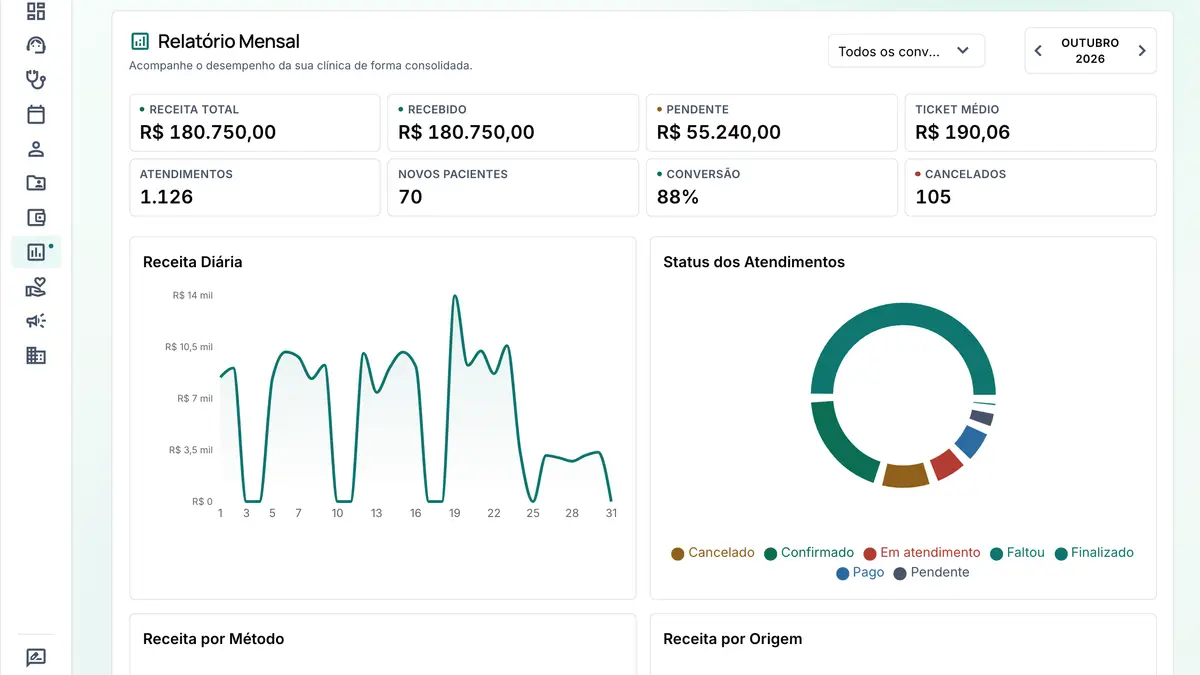Click the Receita Diária chart title
The image size is (1200, 675).
193,262
